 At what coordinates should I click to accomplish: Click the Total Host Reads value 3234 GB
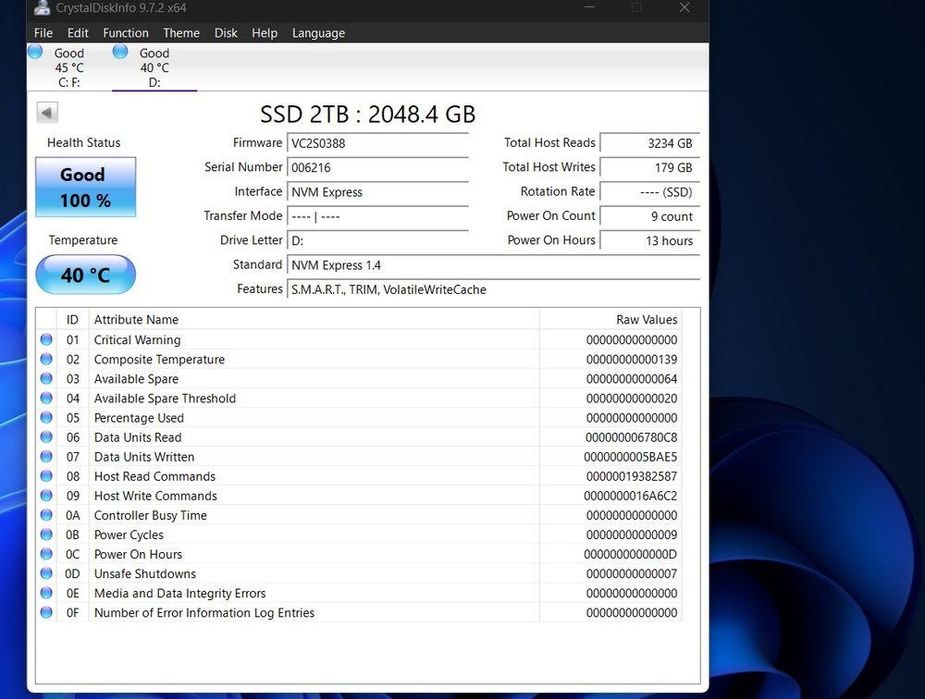(650, 143)
